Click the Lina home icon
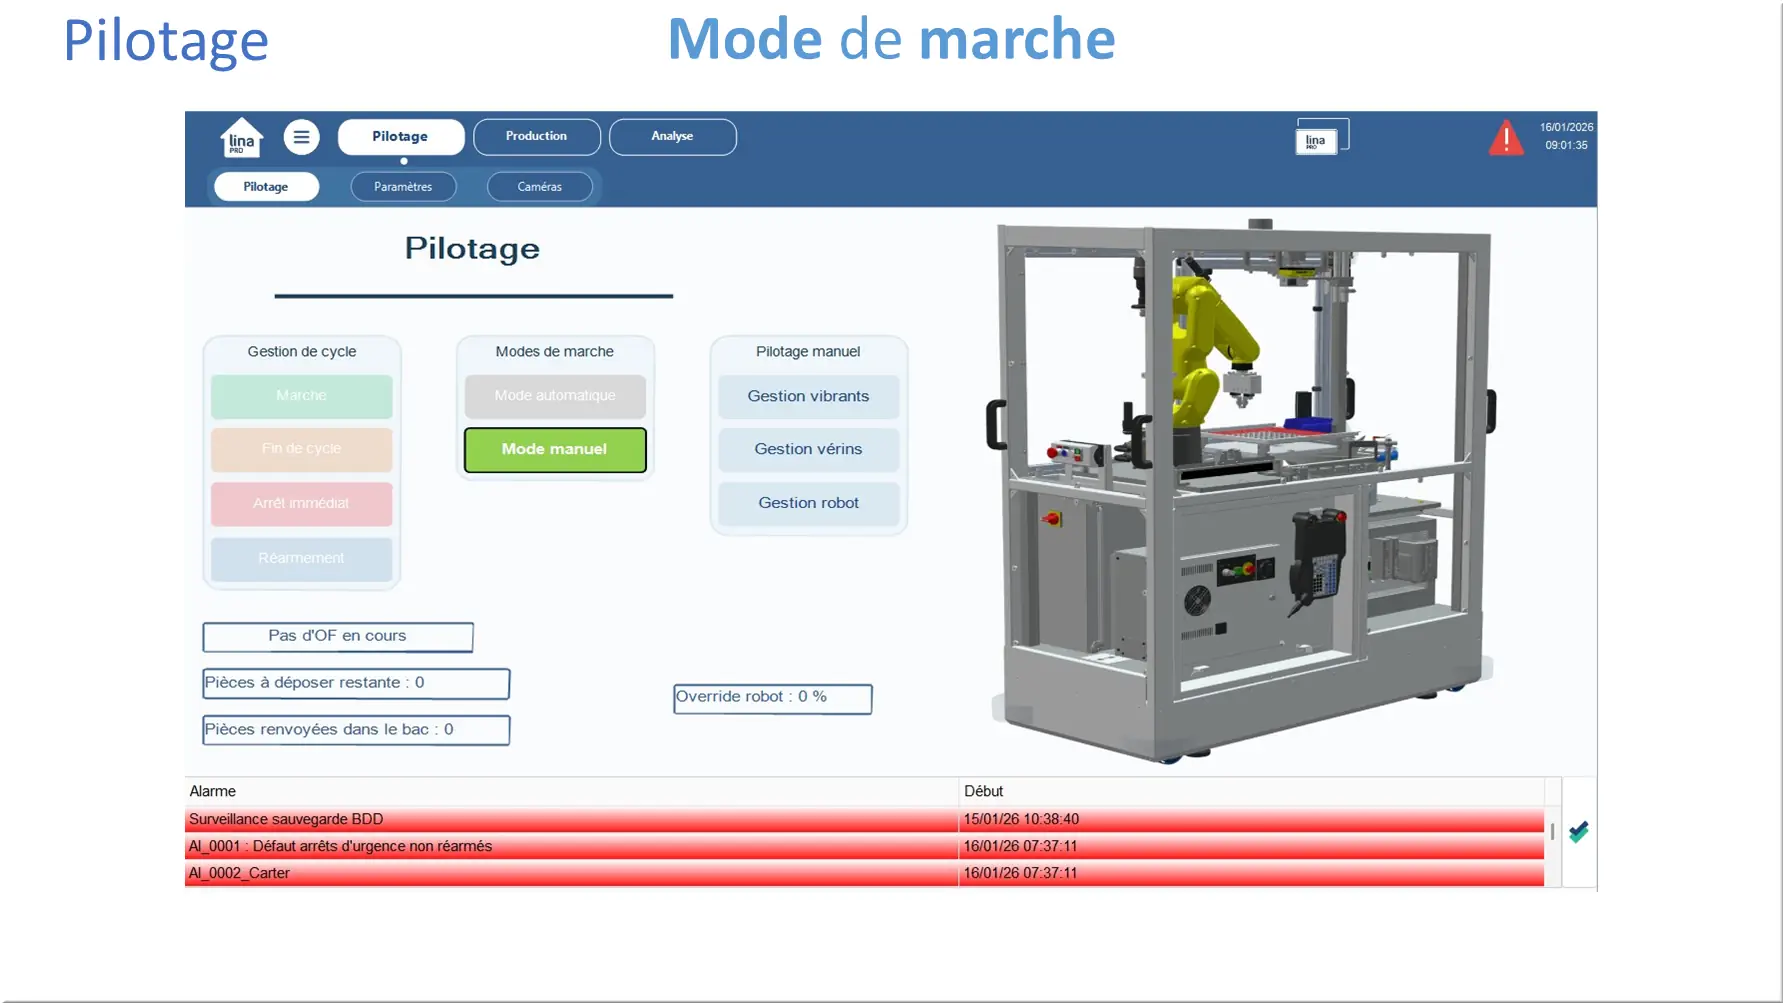 click(x=241, y=138)
